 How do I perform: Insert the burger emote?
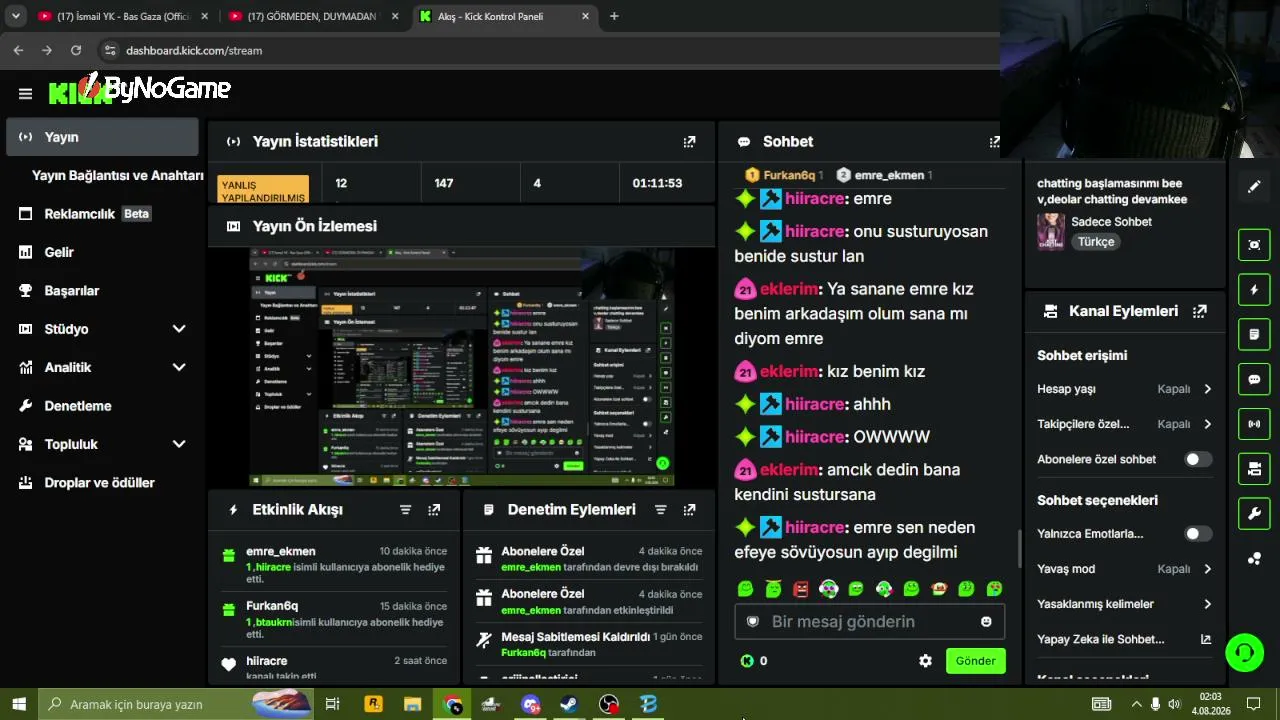pyautogui.click(x=939, y=589)
